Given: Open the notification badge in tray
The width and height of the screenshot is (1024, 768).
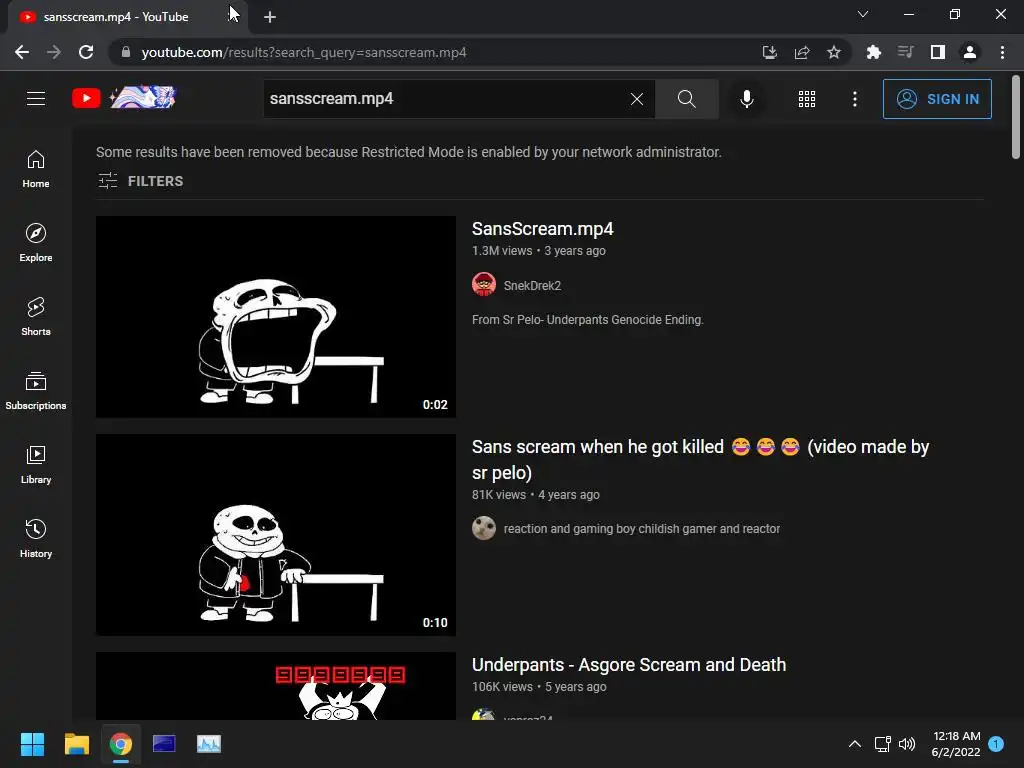Looking at the screenshot, I should click(996, 744).
